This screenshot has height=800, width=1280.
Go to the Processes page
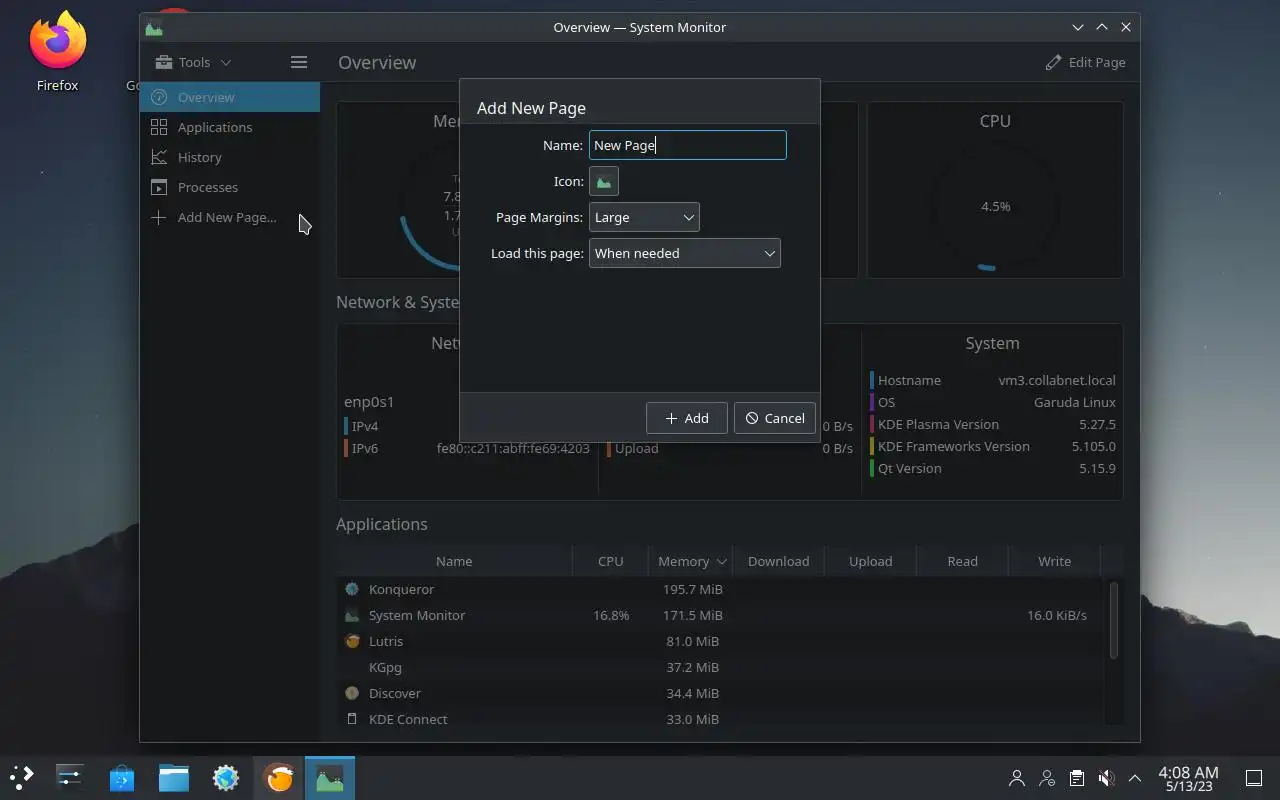pyautogui.click(x=230, y=187)
